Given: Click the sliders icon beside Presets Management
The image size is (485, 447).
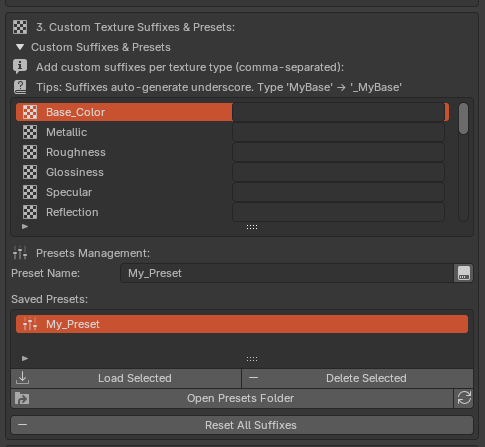Looking at the screenshot, I should pyautogui.click(x=20, y=253).
